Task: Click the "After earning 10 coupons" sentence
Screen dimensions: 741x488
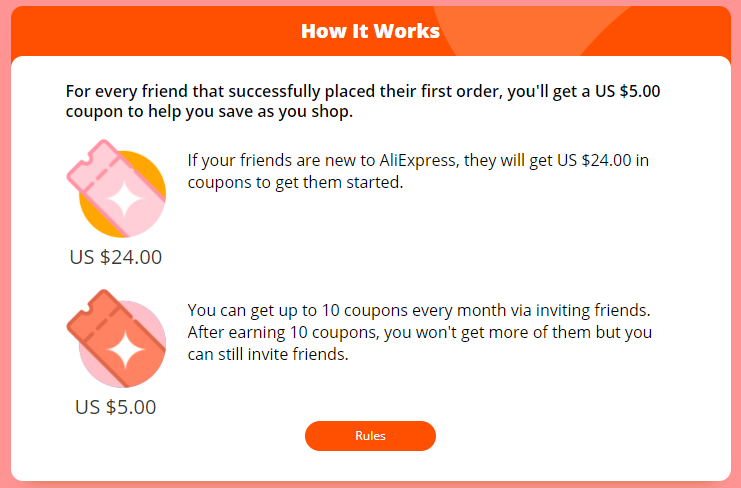Action: 420,332
